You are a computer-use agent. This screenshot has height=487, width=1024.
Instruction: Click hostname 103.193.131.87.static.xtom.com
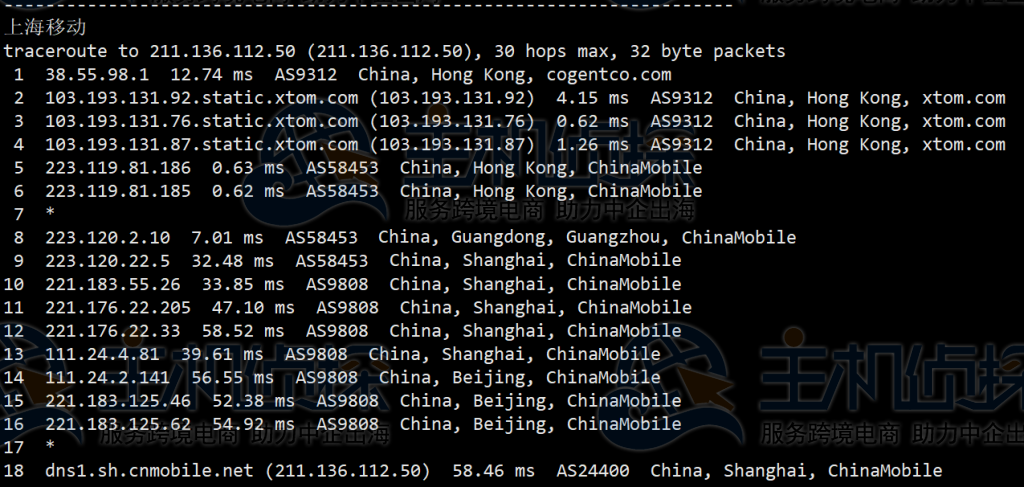201,144
